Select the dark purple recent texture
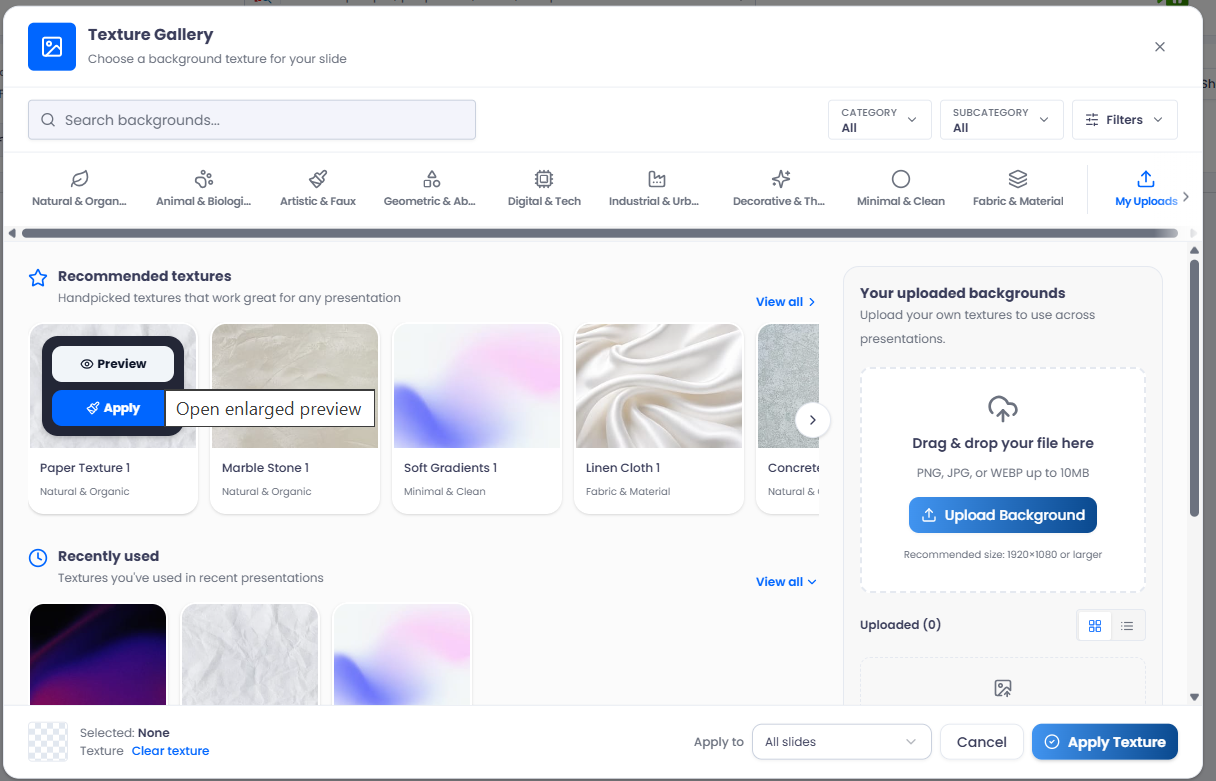 pos(98,654)
